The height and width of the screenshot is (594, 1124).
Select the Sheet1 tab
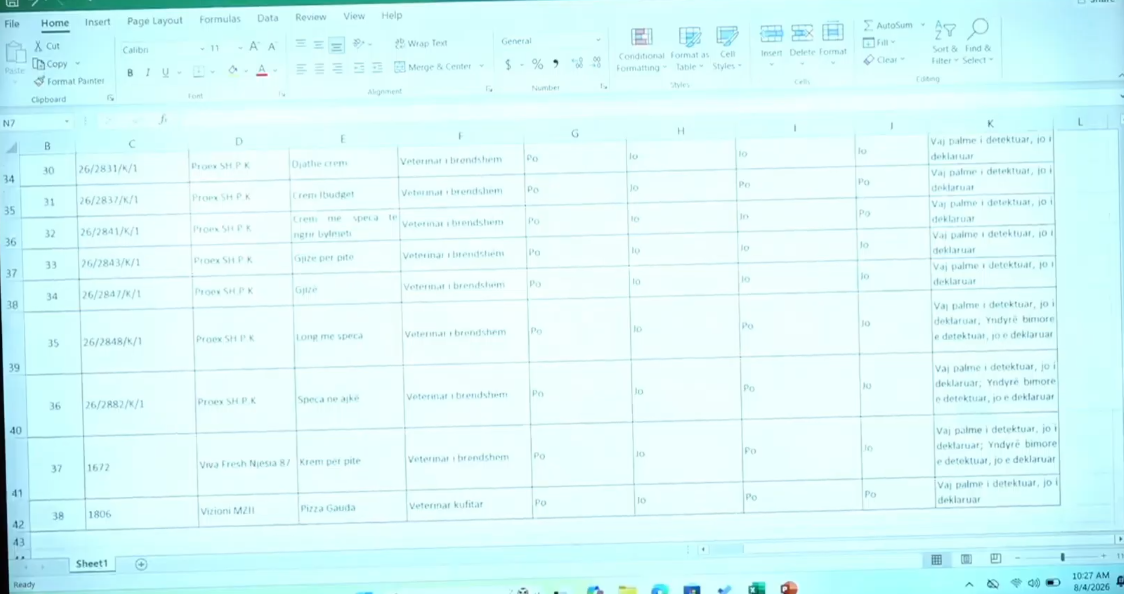[x=92, y=564]
